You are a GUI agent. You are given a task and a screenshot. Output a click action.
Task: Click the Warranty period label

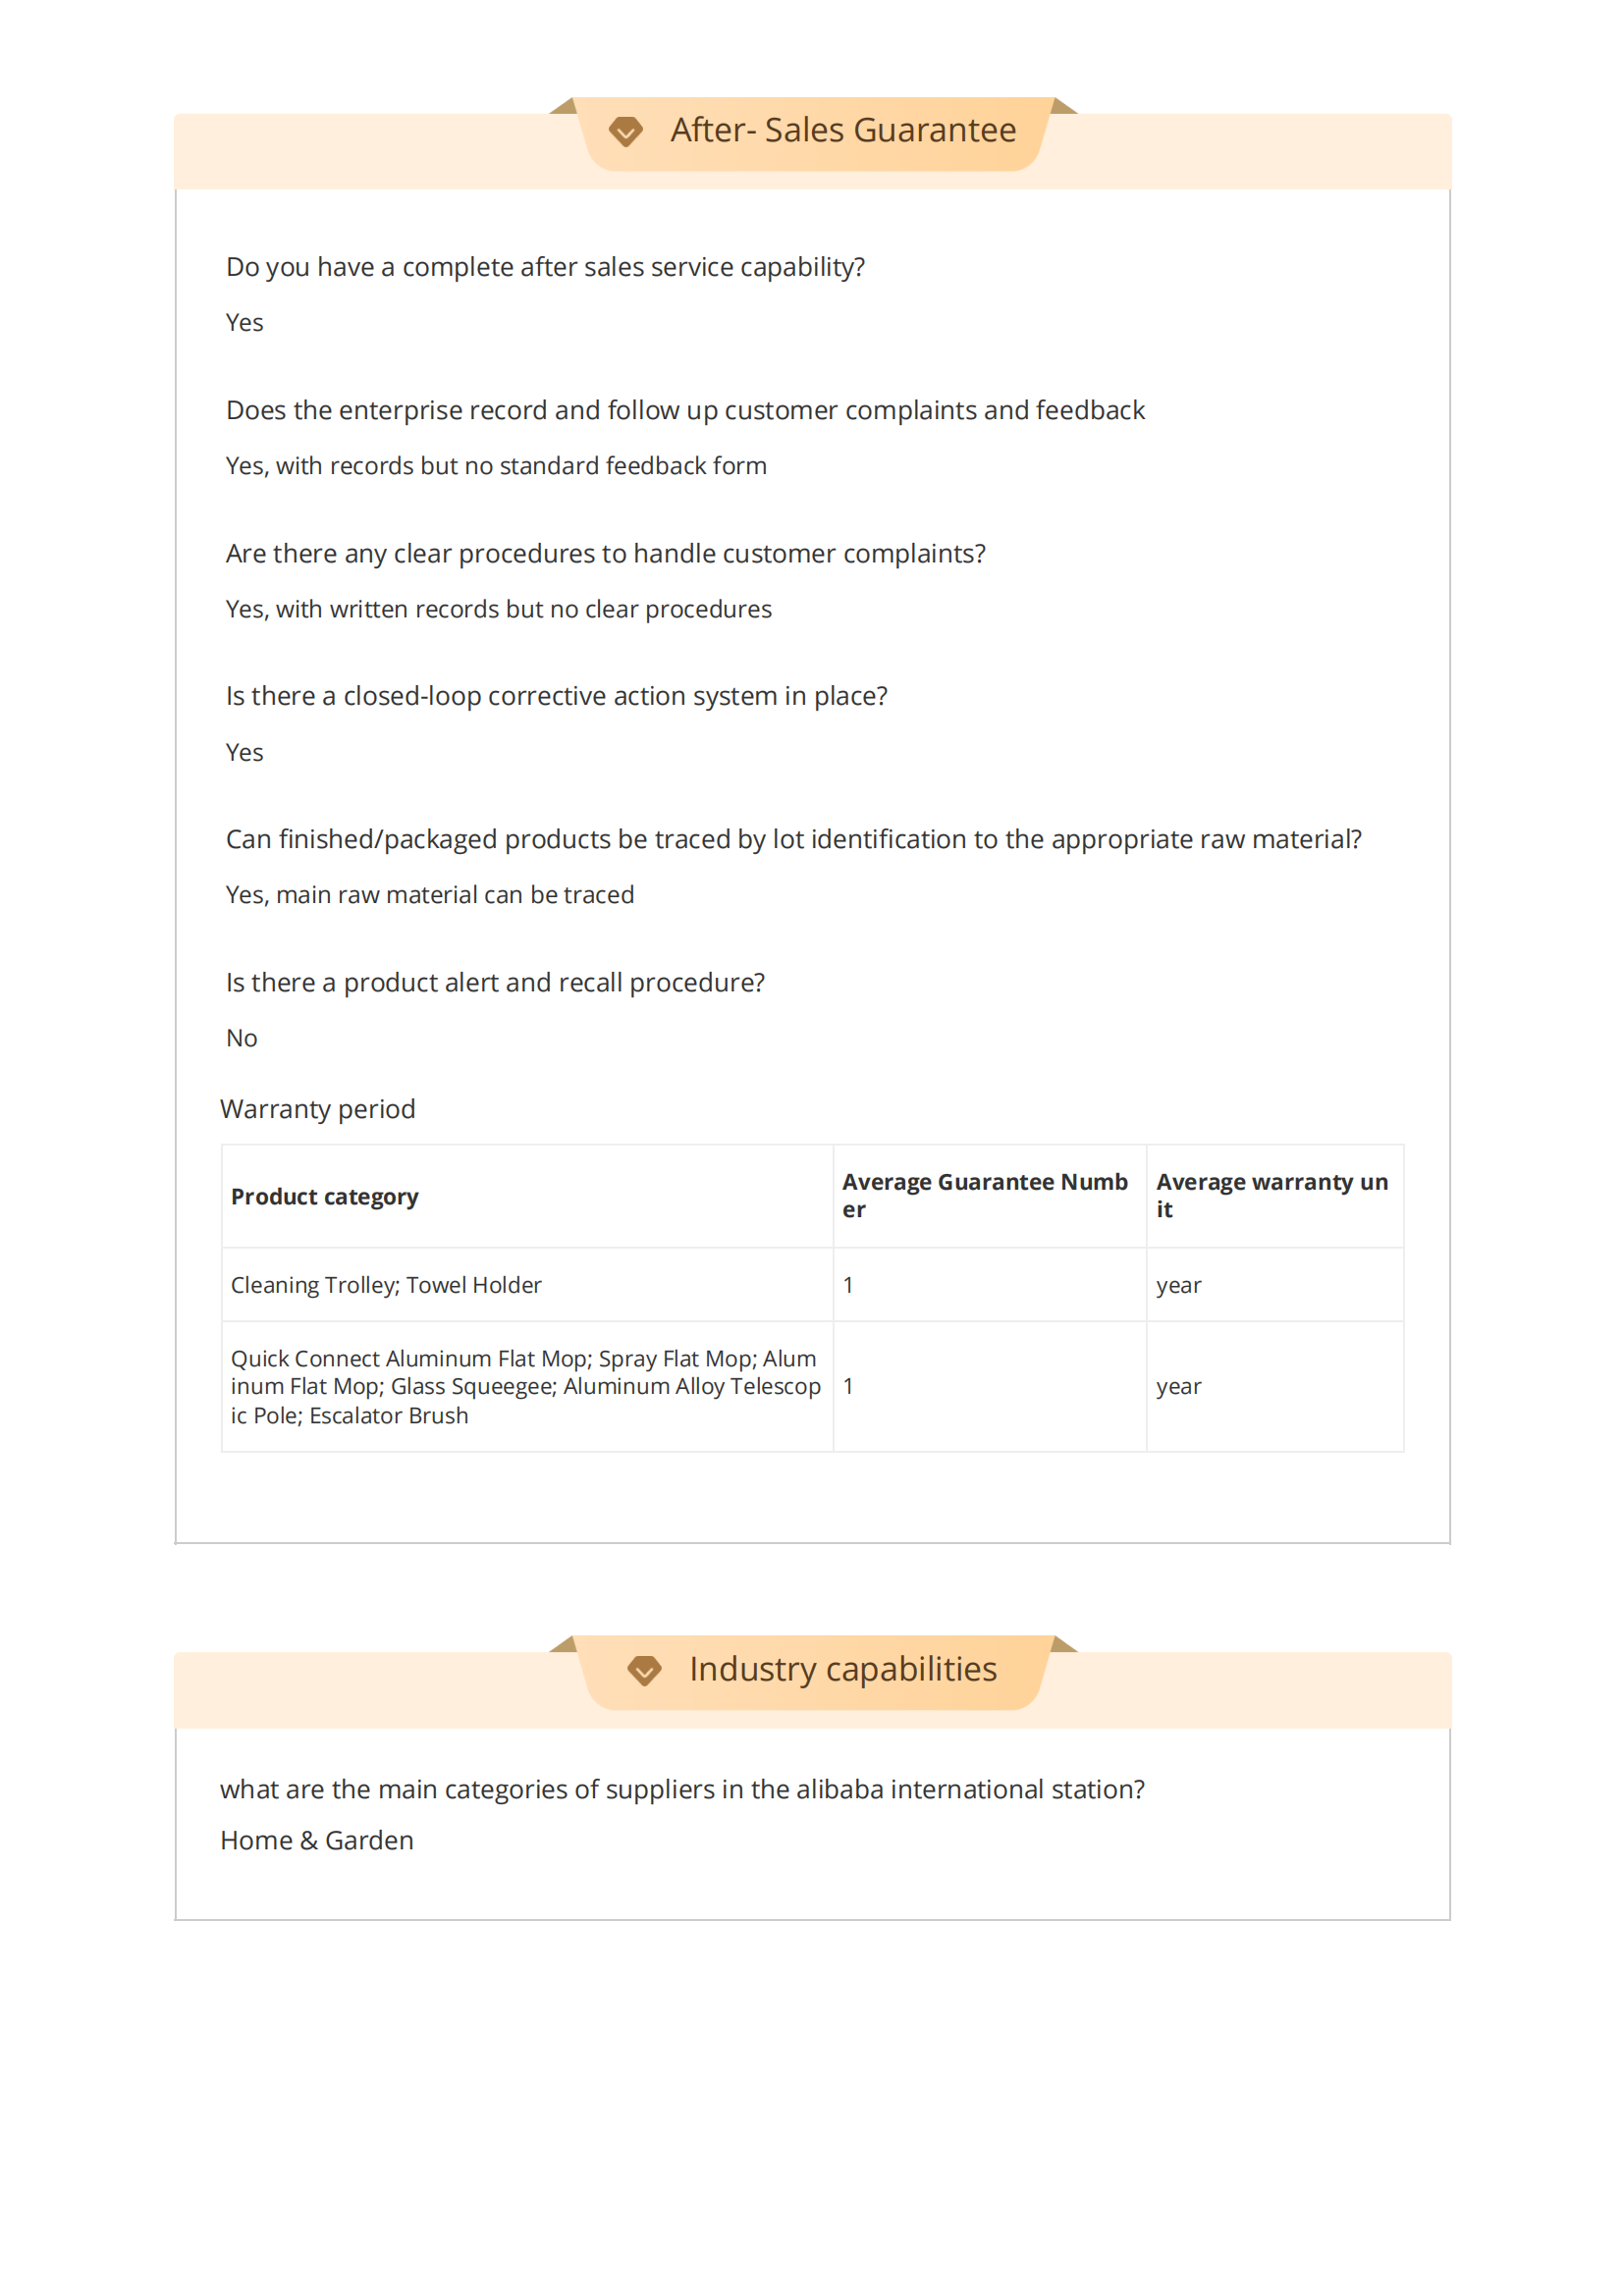(318, 1109)
